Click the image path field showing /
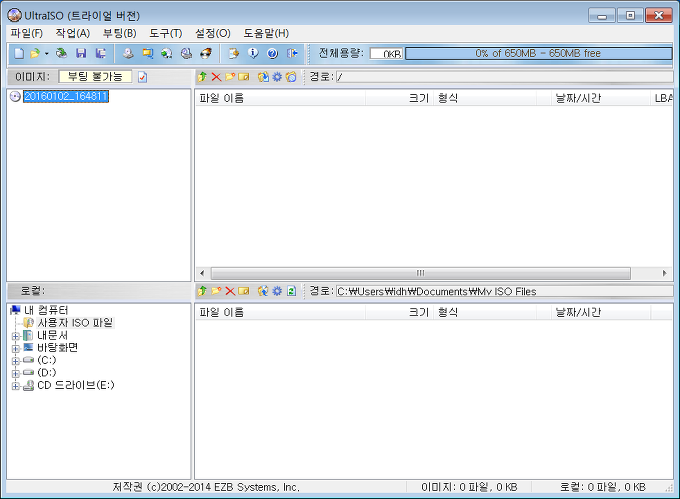Screen dimensions: 680x499 504,77
